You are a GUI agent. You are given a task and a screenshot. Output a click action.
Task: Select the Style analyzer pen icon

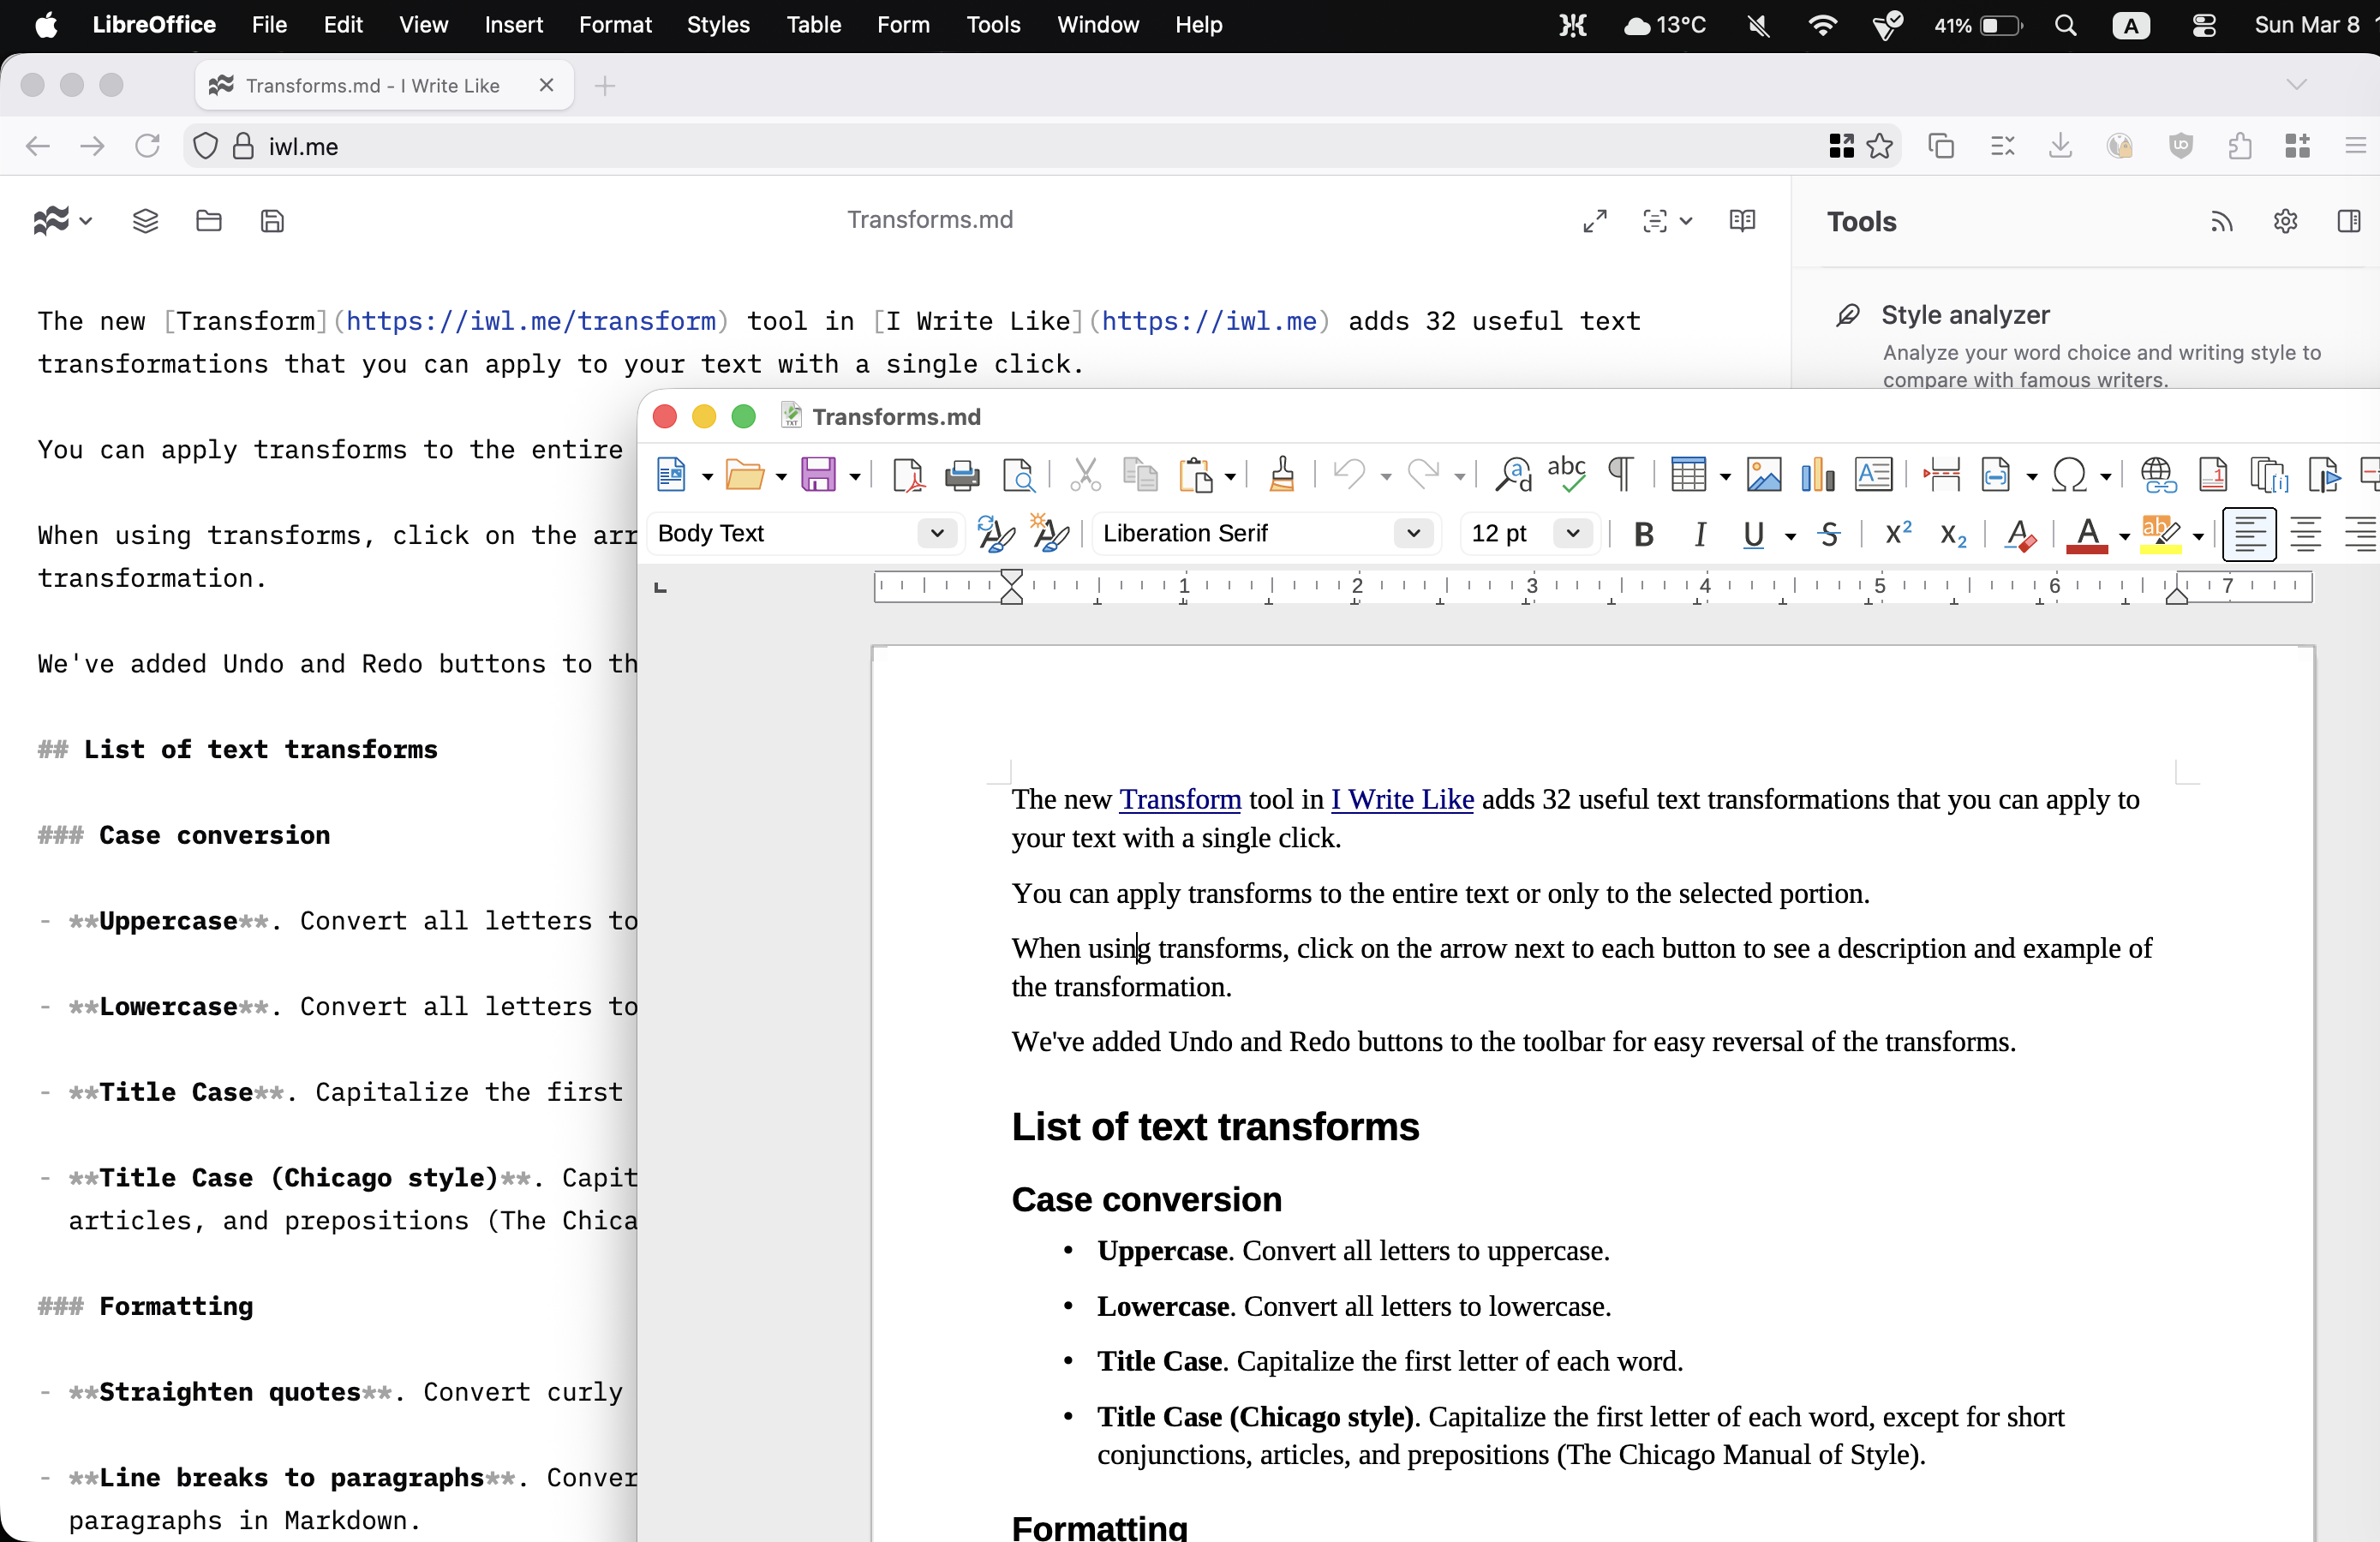tap(1846, 314)
